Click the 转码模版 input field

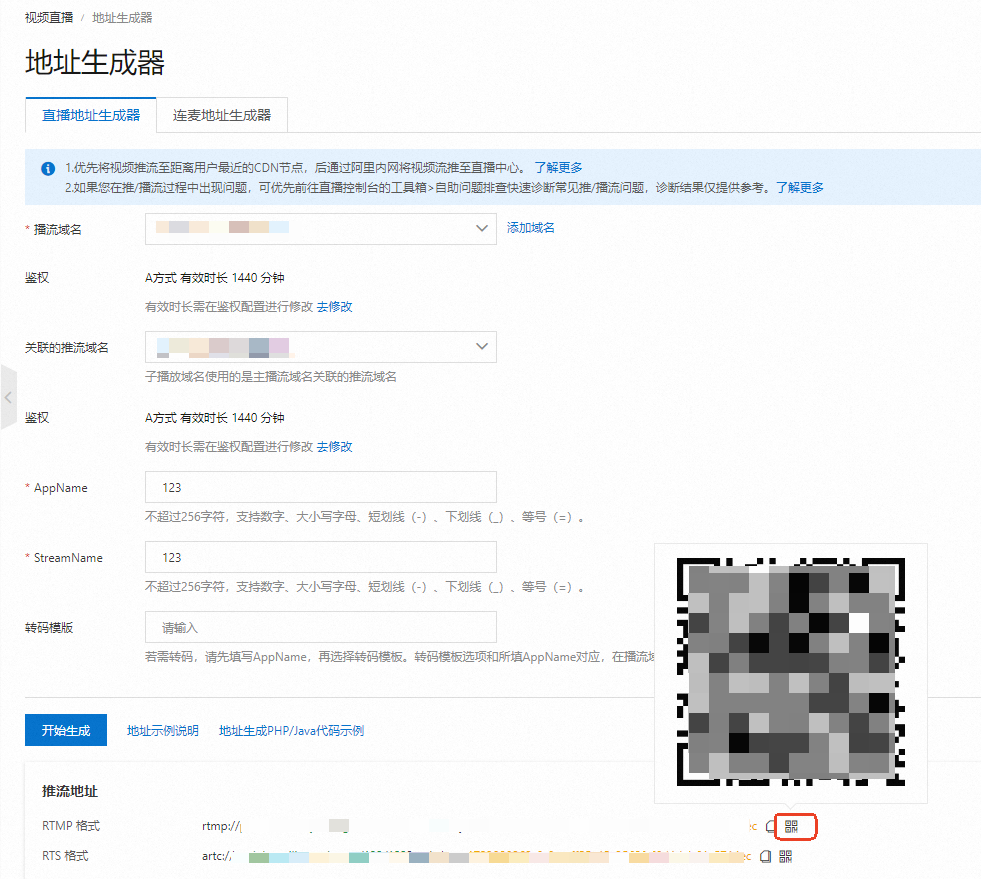pyautogui.click(x=320, y=627)
